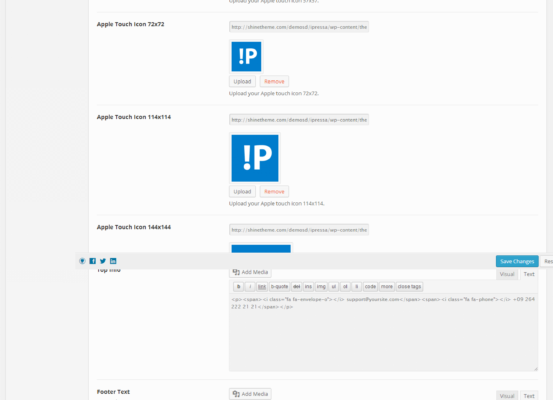Click the LinkedIn icon
The image size is (553, 400).
(x=113, y=261)
